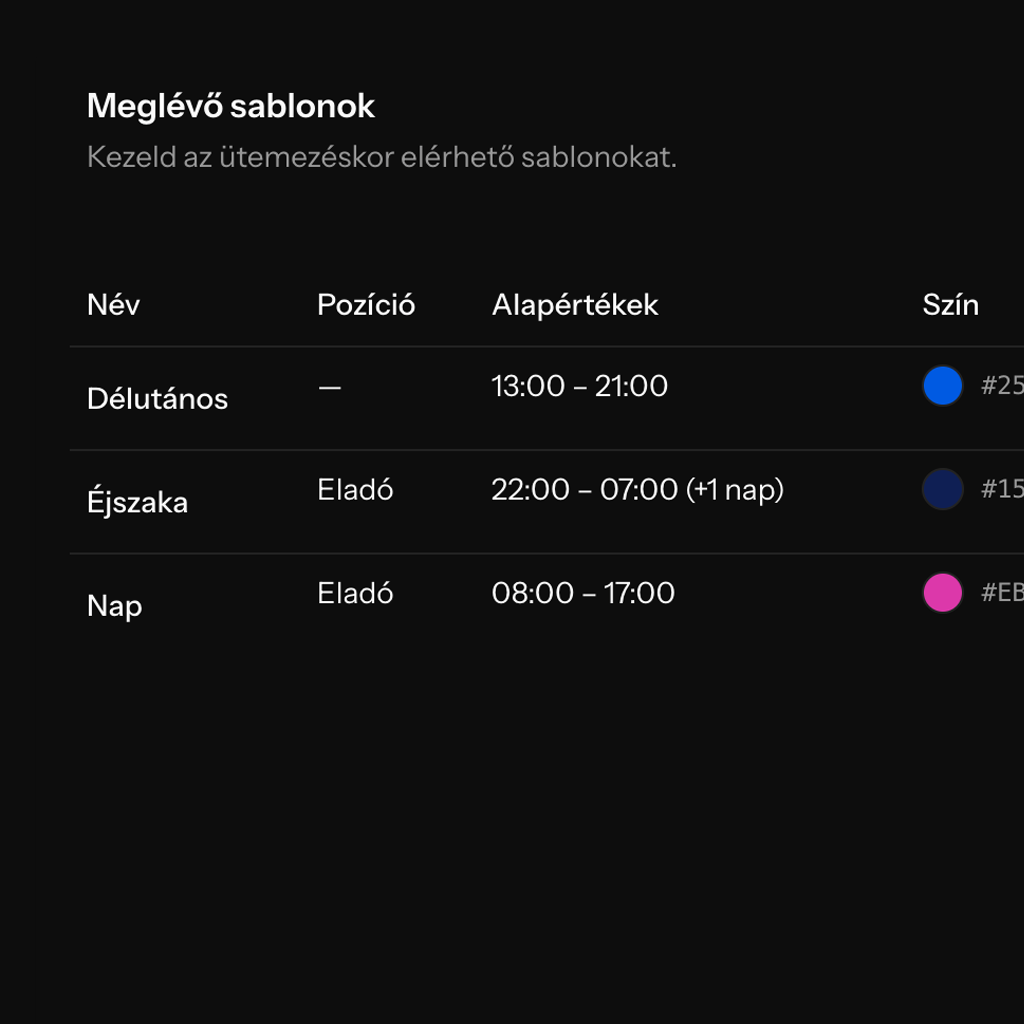
Task: Click the 13:00 – 21:00 default time value
Action: click(x=580, y=386)
